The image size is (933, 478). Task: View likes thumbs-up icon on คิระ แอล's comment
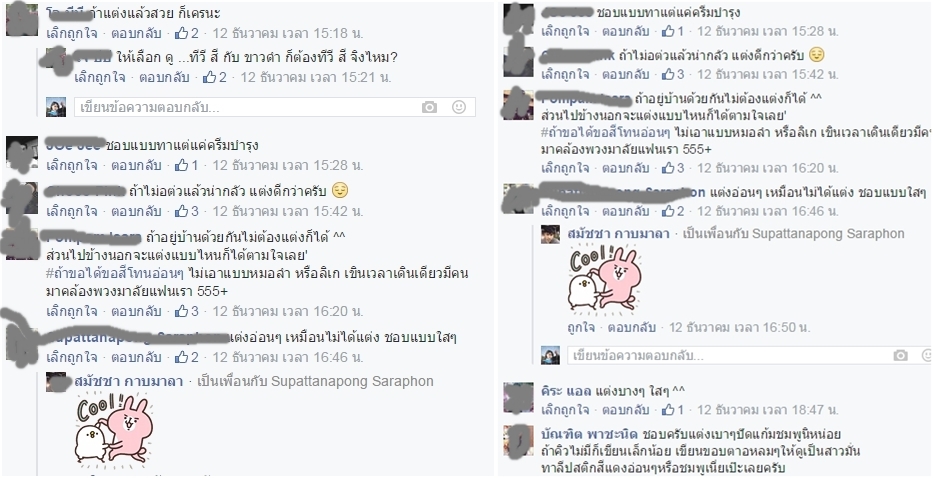tap(669, 410)
